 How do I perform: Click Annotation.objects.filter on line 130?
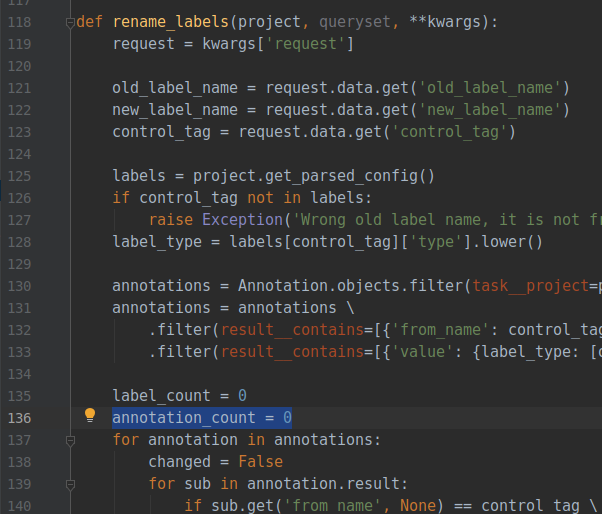coord(351,286)
